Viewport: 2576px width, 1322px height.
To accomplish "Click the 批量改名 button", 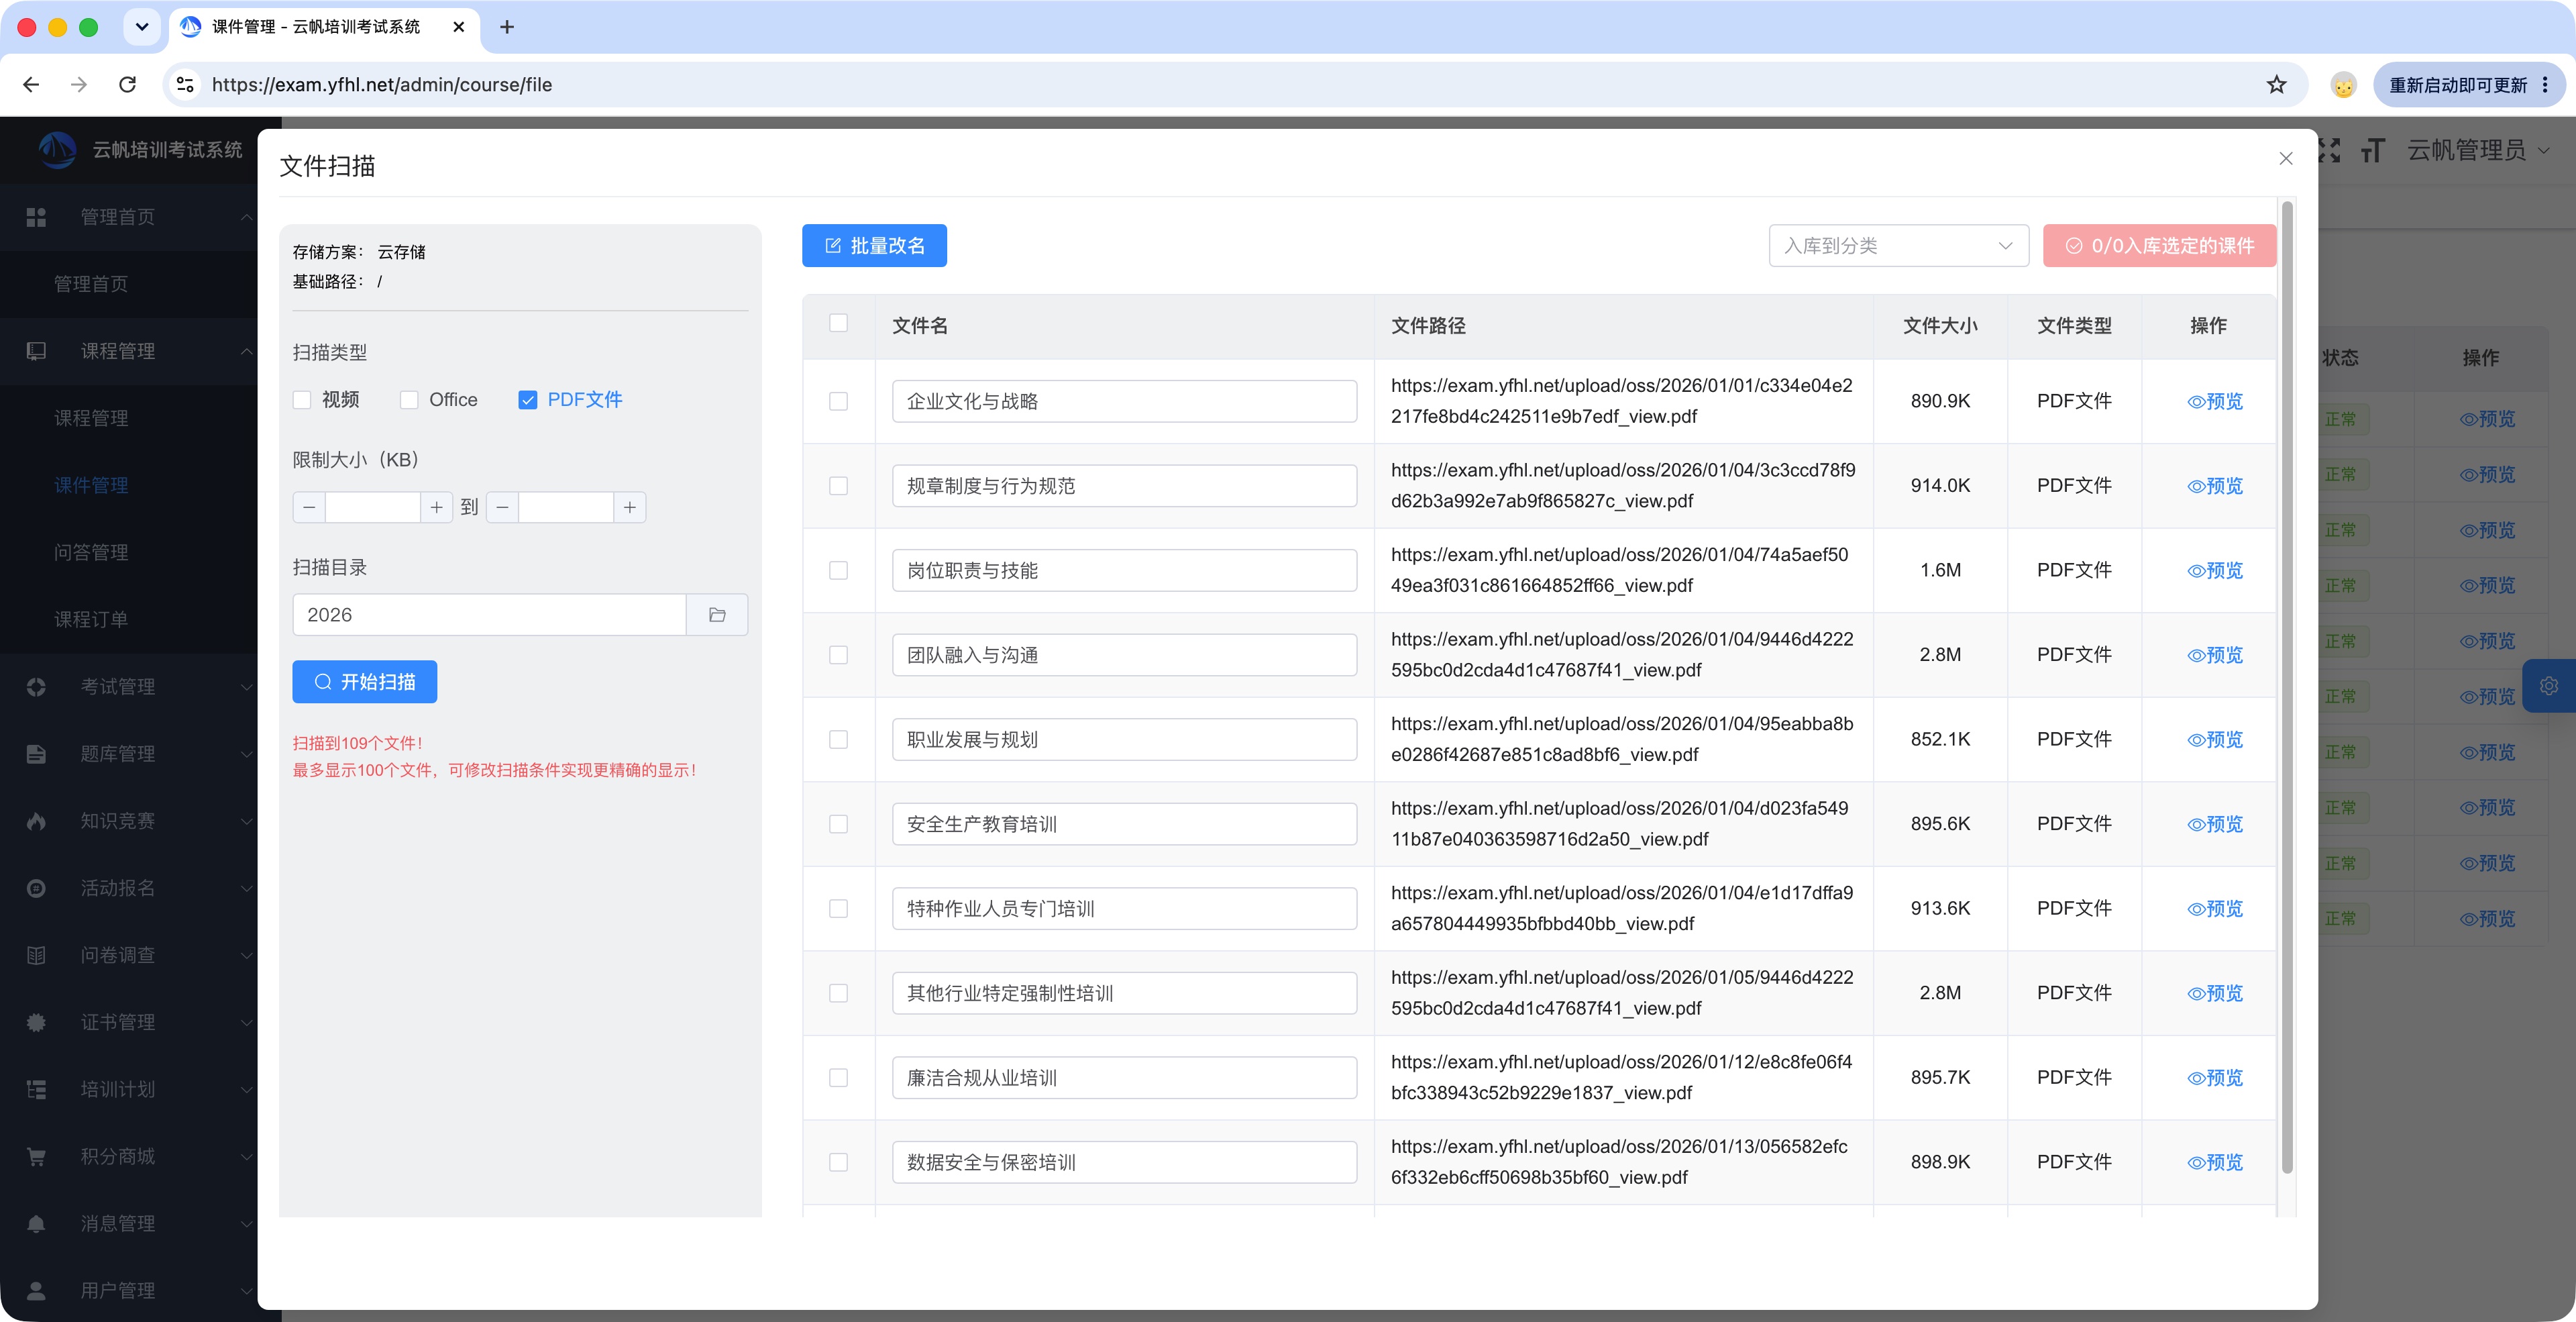I will 874,246.
